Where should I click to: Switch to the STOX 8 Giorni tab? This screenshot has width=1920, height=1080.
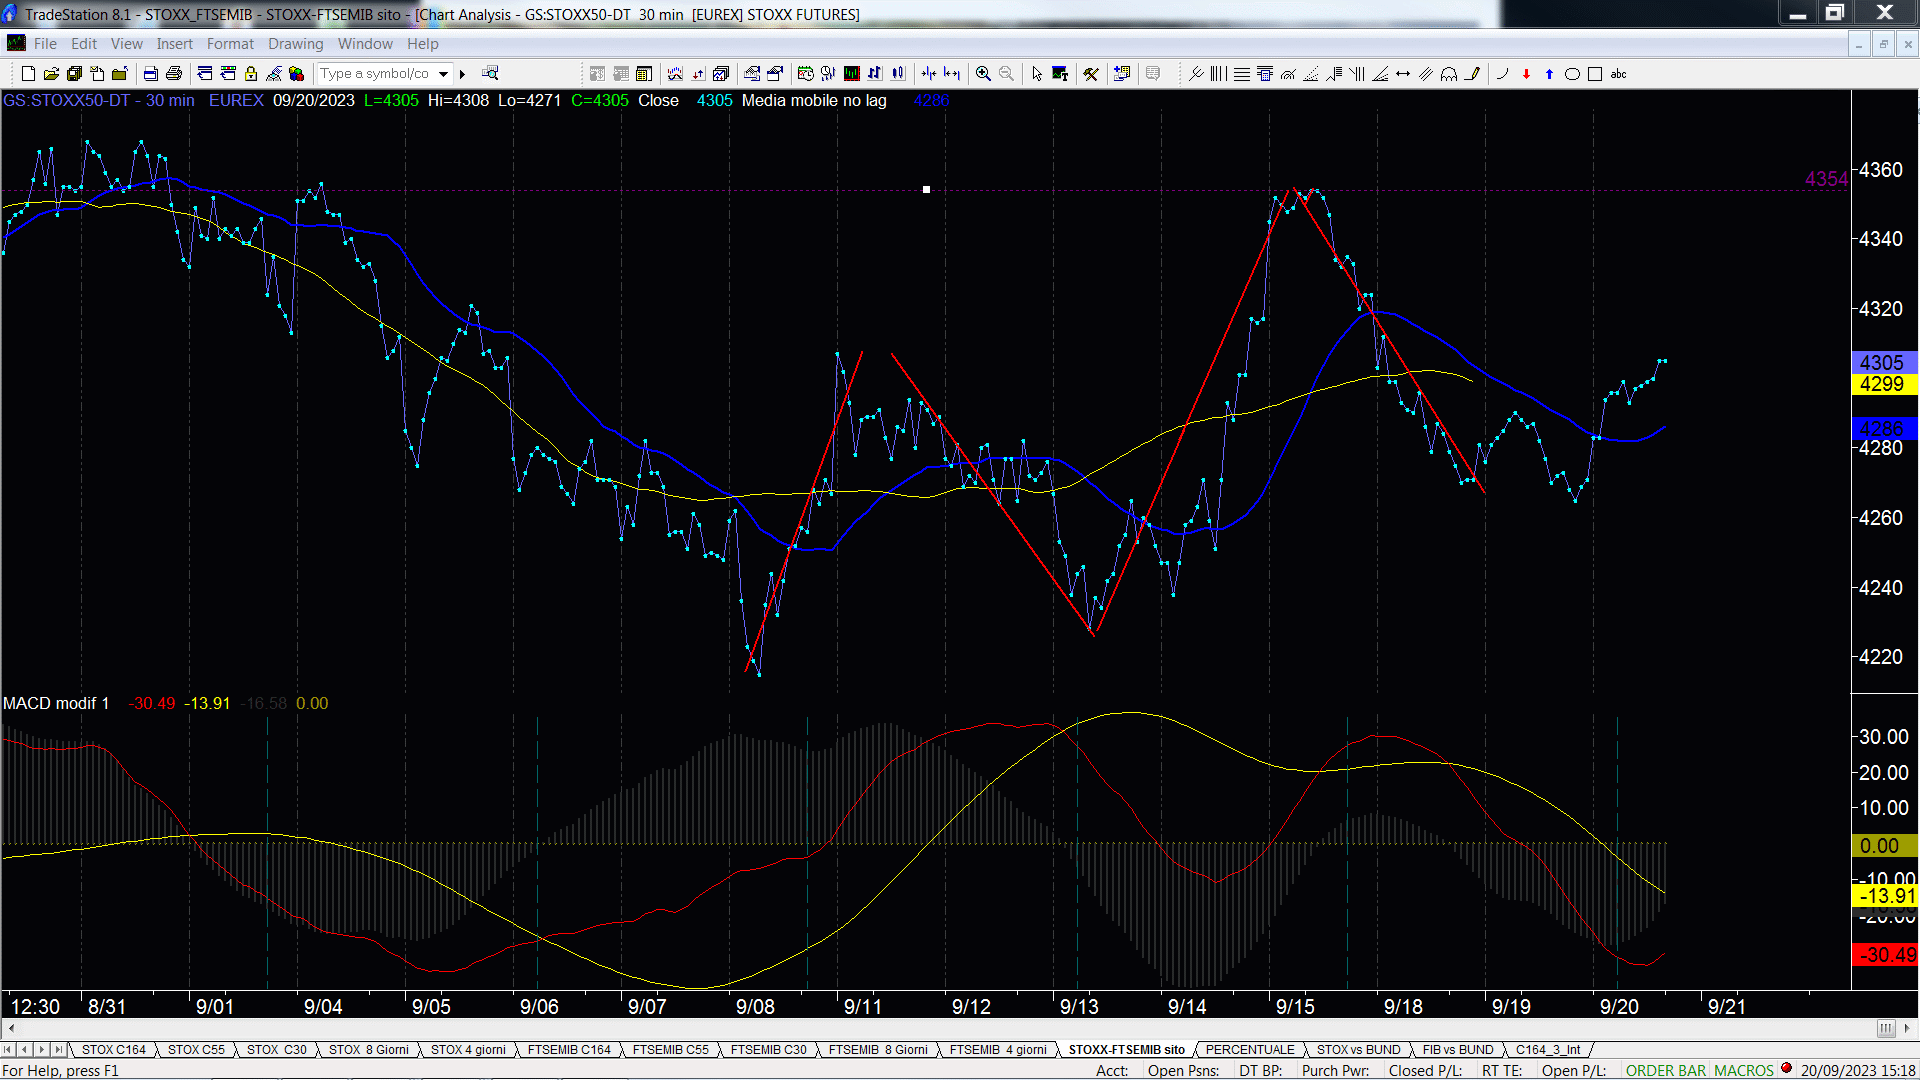tap(368, 1050)
